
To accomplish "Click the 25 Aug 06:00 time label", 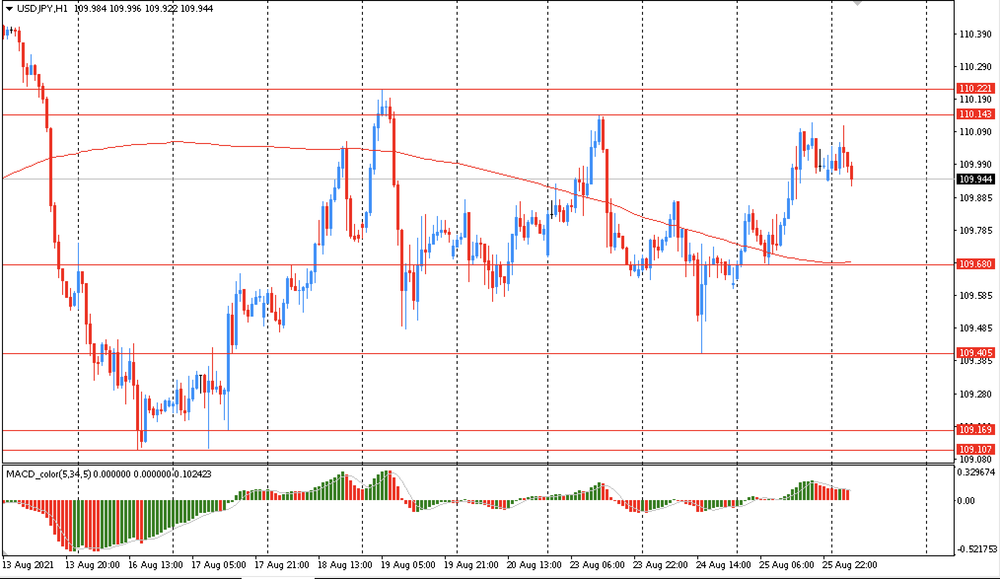I will pos(786,565).
